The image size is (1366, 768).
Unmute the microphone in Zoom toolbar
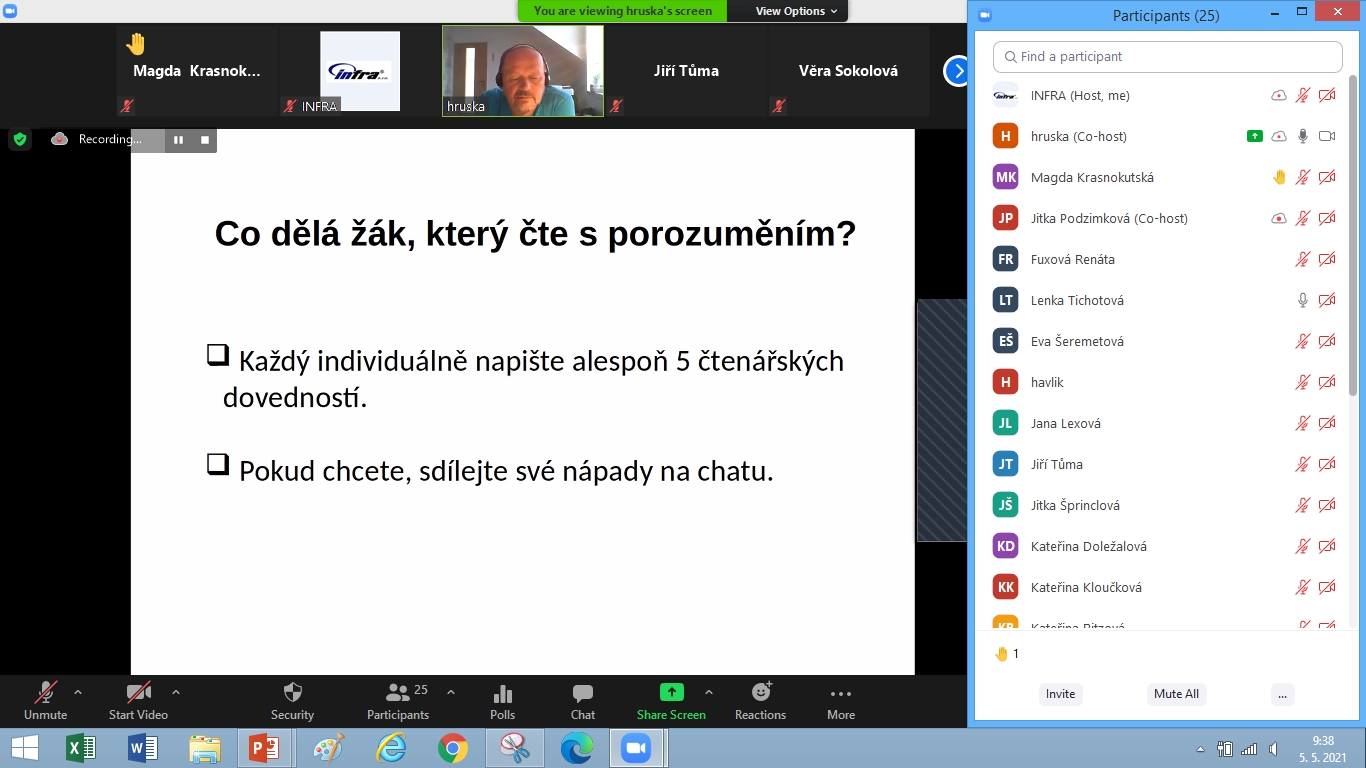tap(45, 700)
